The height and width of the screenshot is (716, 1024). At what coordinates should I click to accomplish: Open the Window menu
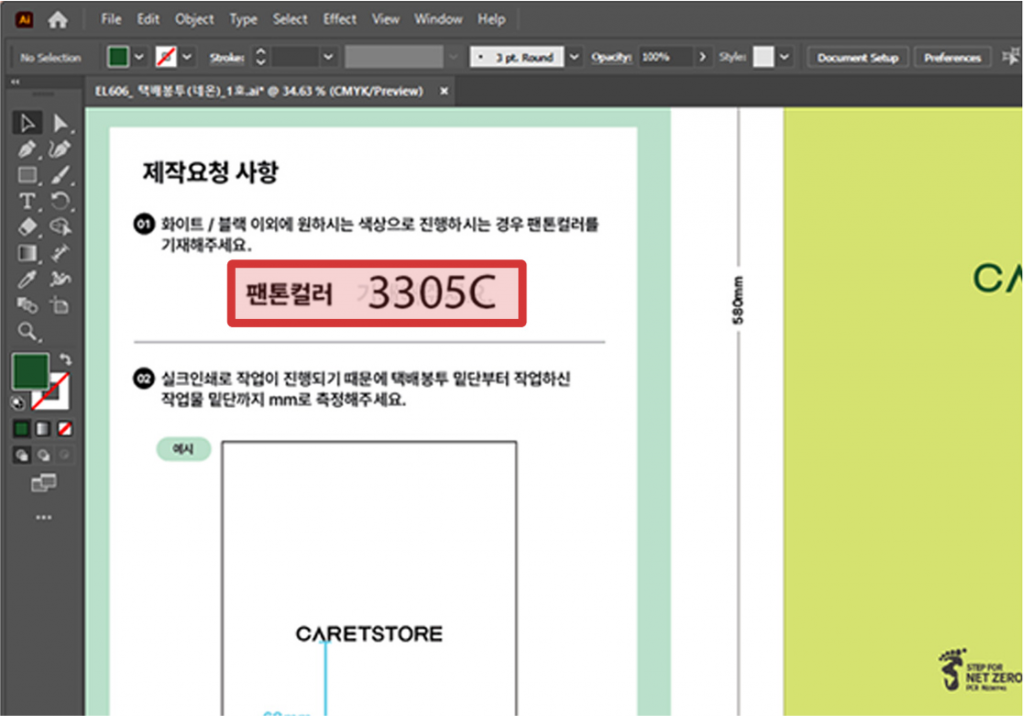438,20
